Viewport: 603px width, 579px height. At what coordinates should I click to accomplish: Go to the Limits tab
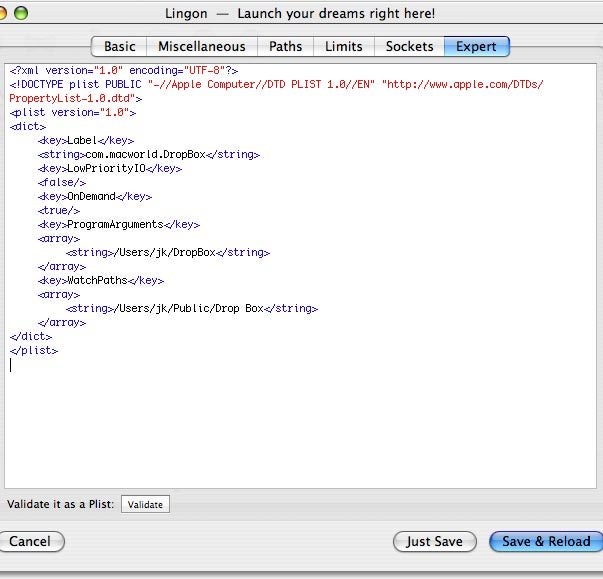click(x=343, y=47)
